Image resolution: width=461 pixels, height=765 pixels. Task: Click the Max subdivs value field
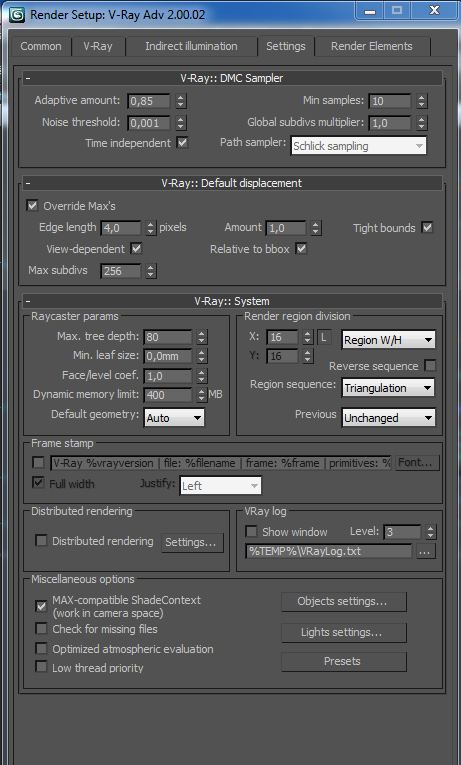click(x=121, y=271)
